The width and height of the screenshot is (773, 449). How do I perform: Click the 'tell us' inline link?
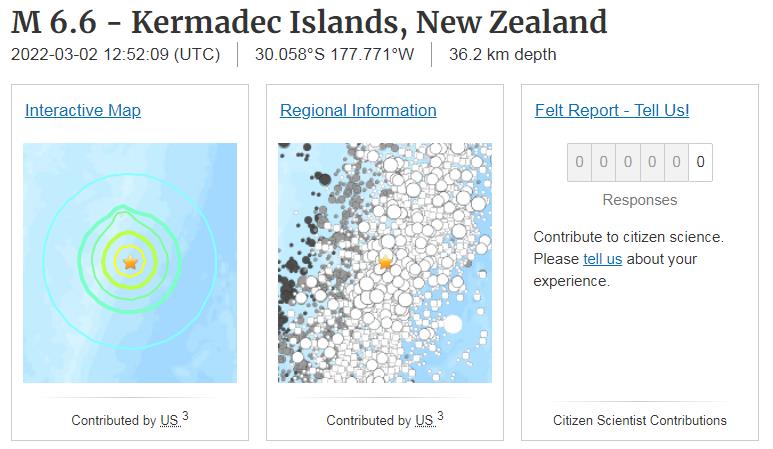[x=602, y=259]
